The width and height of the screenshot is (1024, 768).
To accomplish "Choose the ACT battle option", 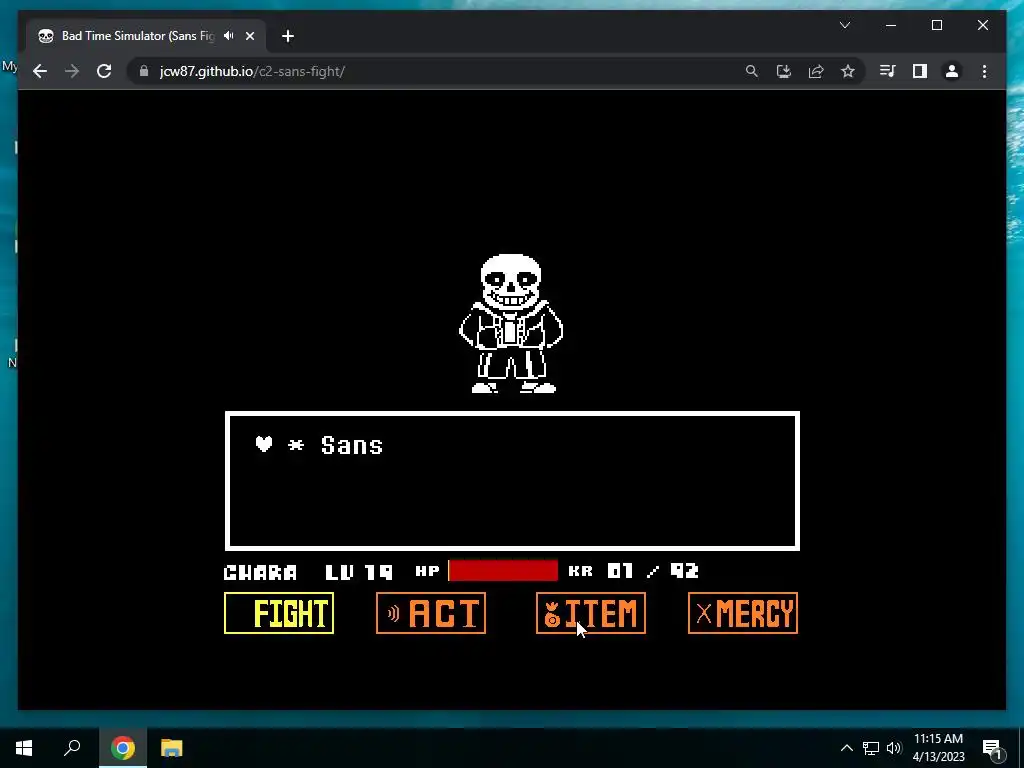I will [x=431, y=613].
